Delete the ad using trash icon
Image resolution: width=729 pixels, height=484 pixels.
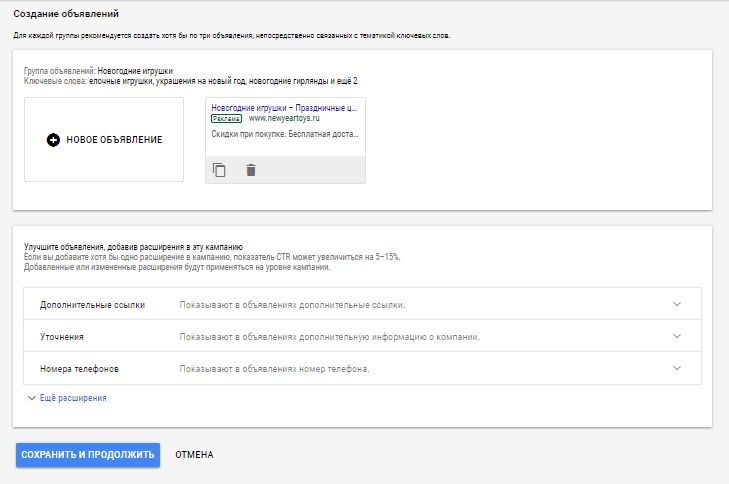coord(251,170)
